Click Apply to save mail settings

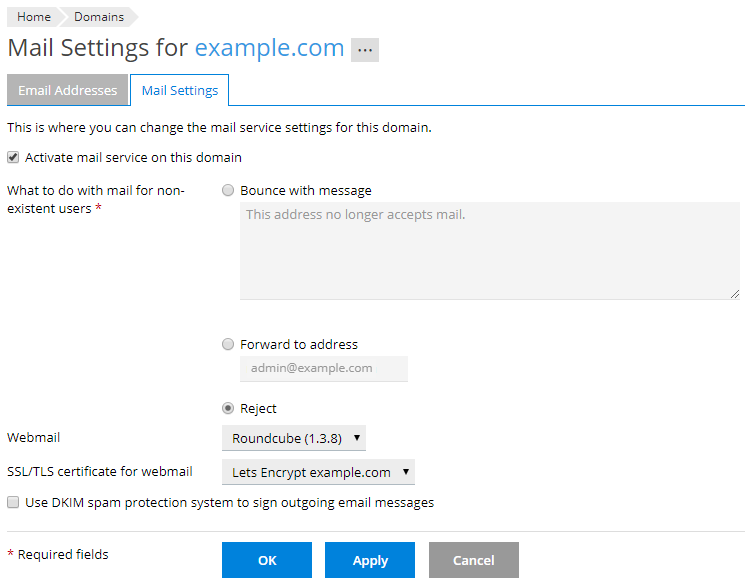pyautogui.click(x=370, y=560)
